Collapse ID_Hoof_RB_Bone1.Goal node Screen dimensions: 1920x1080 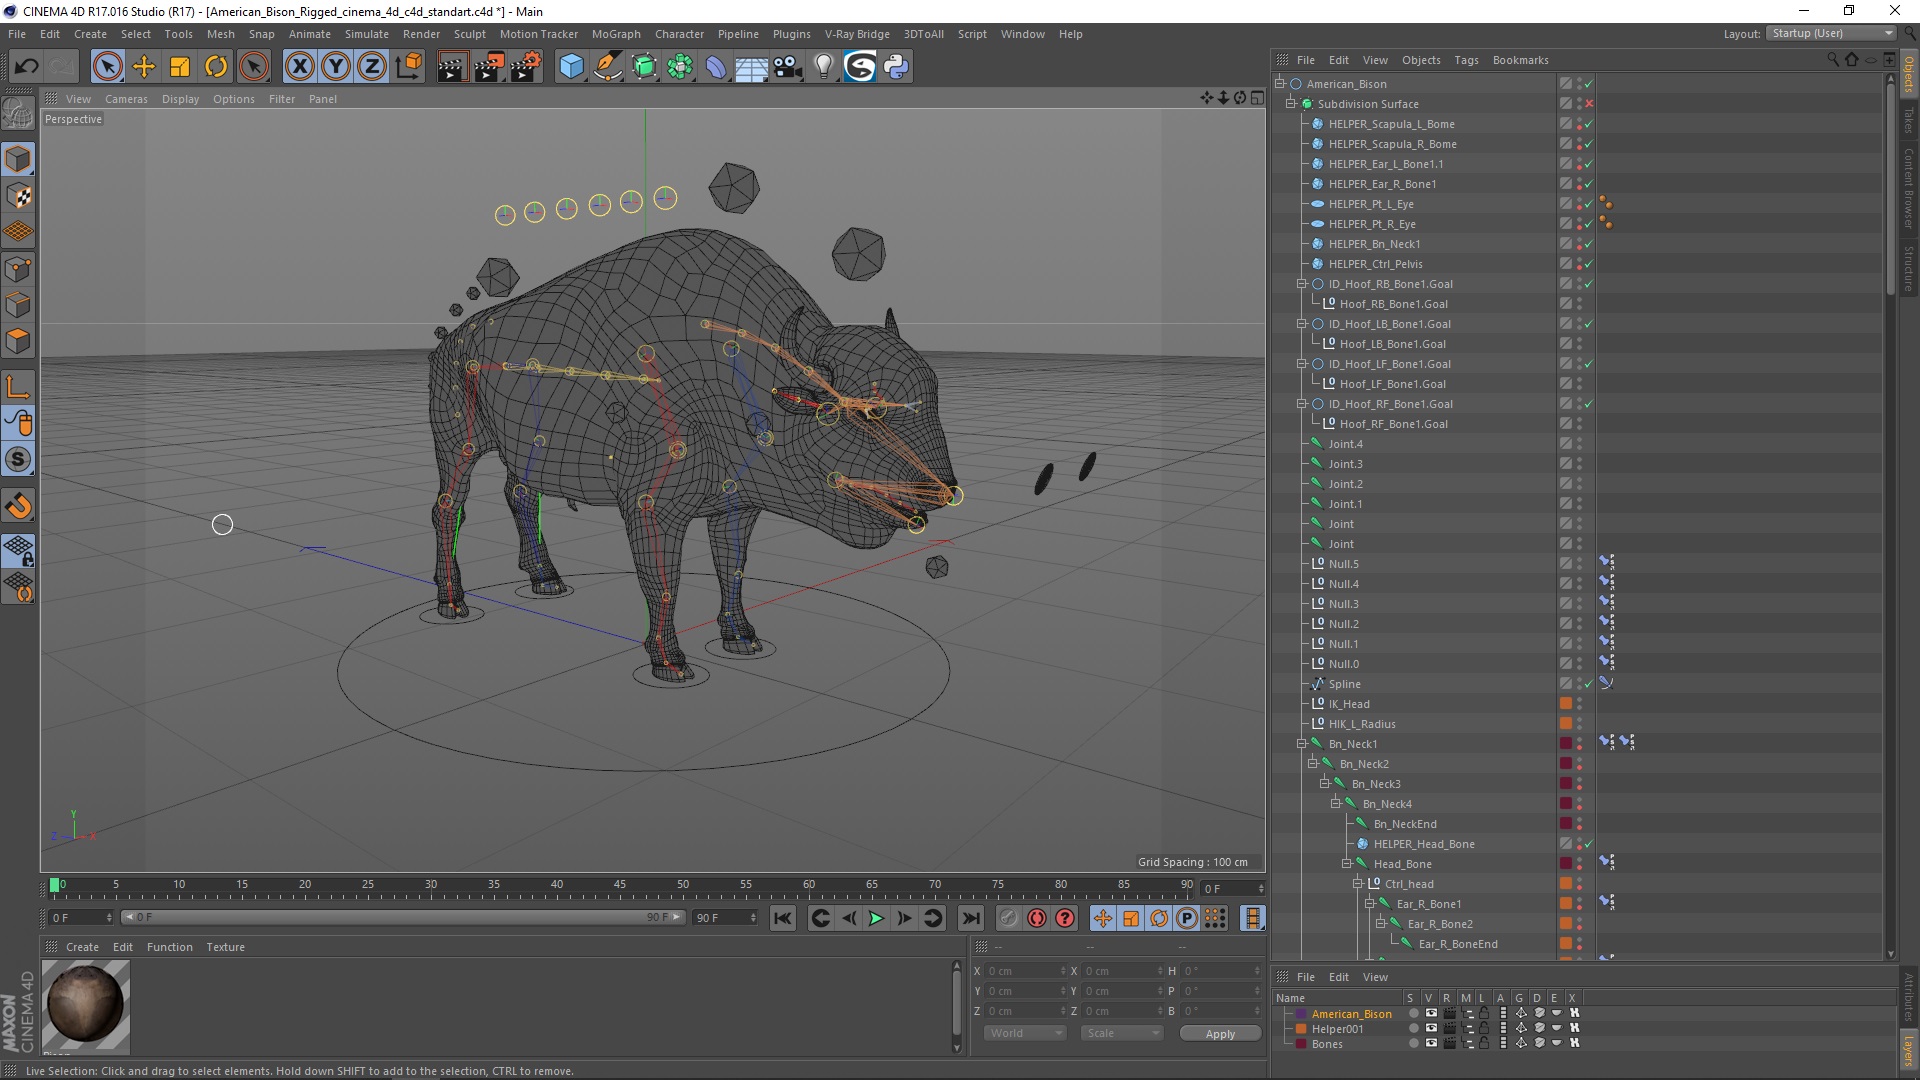pyautogui.click(x=1302, y=284)
